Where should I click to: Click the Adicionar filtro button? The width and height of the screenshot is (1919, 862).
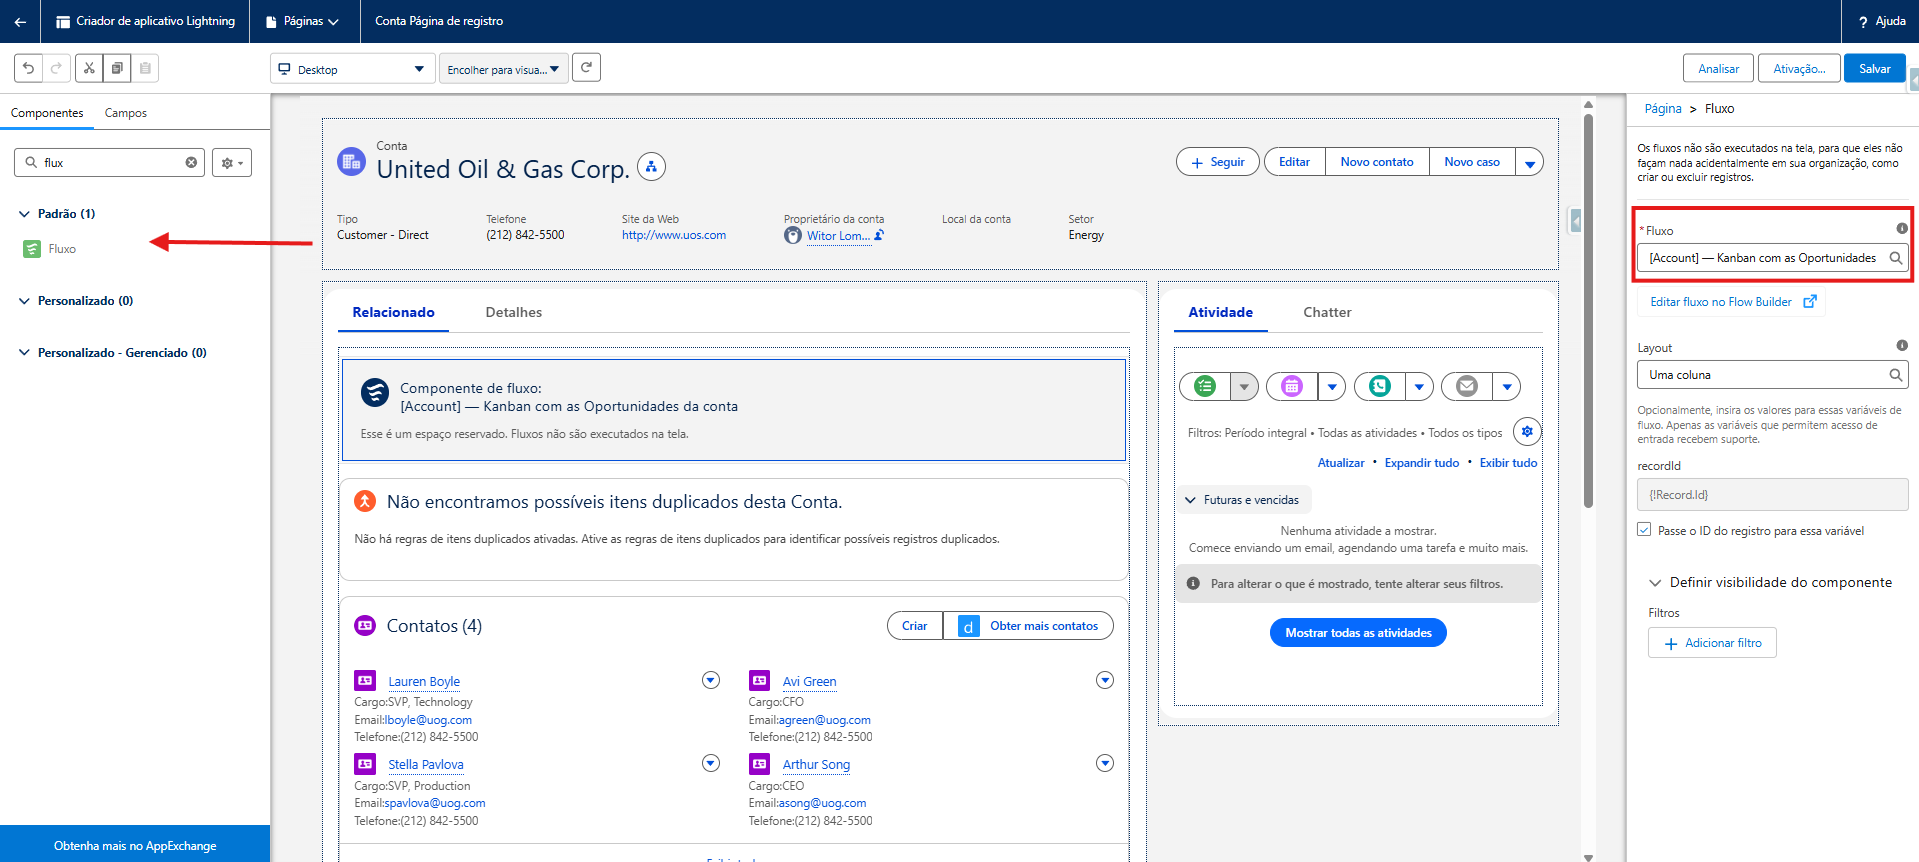1712,643
